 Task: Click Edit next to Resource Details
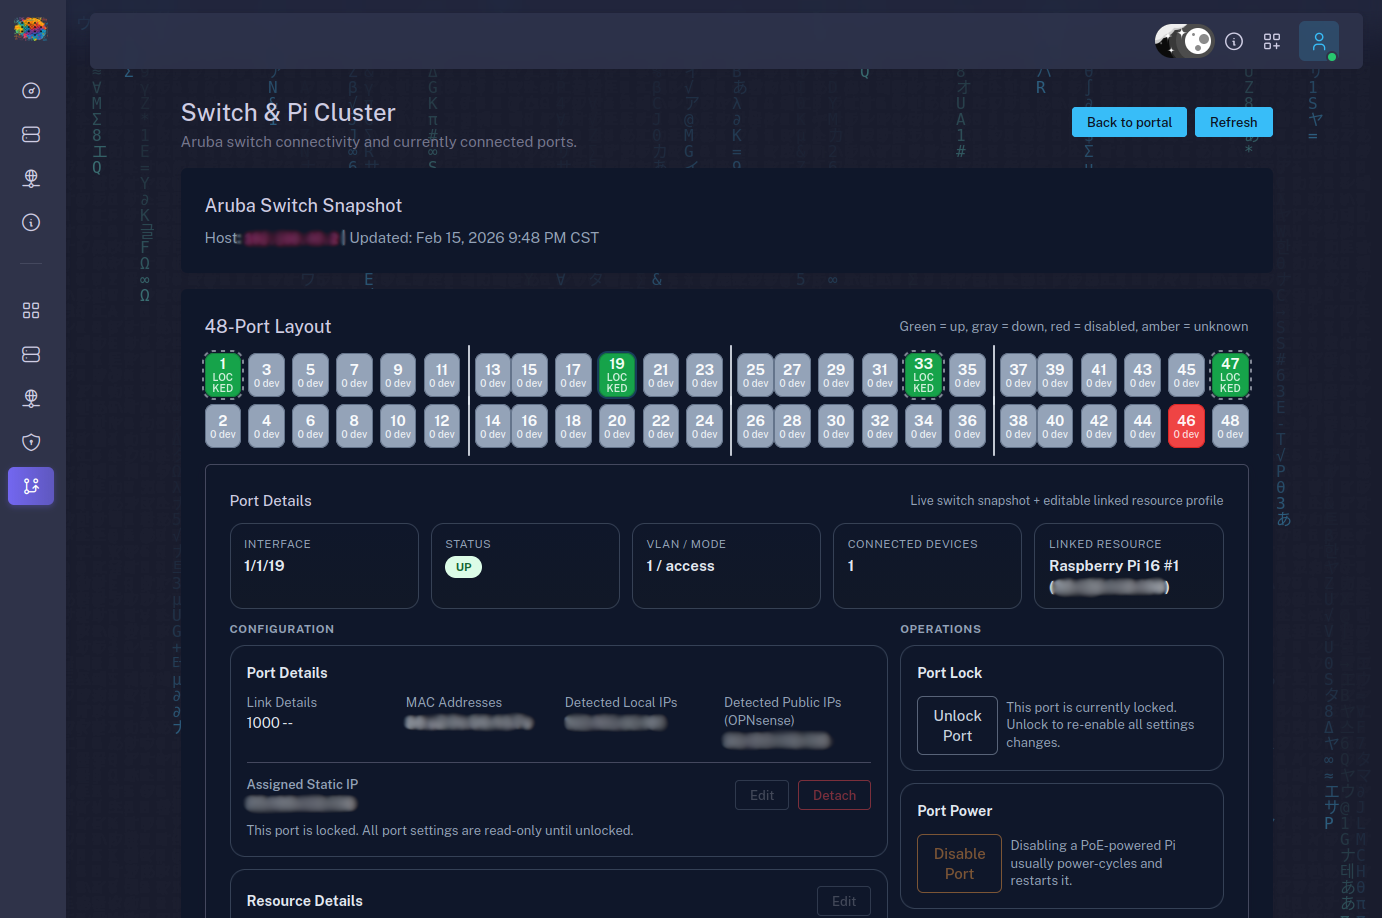pyautogui.click(x=843, y=901)
